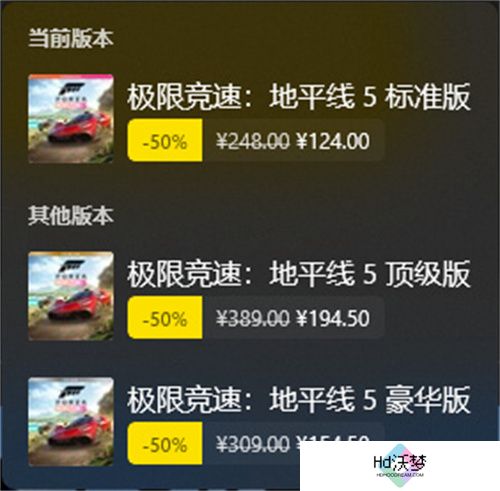Click the 其他版本 section heading
The height and width of the screenshot is (491, 500).
[71, 216]
